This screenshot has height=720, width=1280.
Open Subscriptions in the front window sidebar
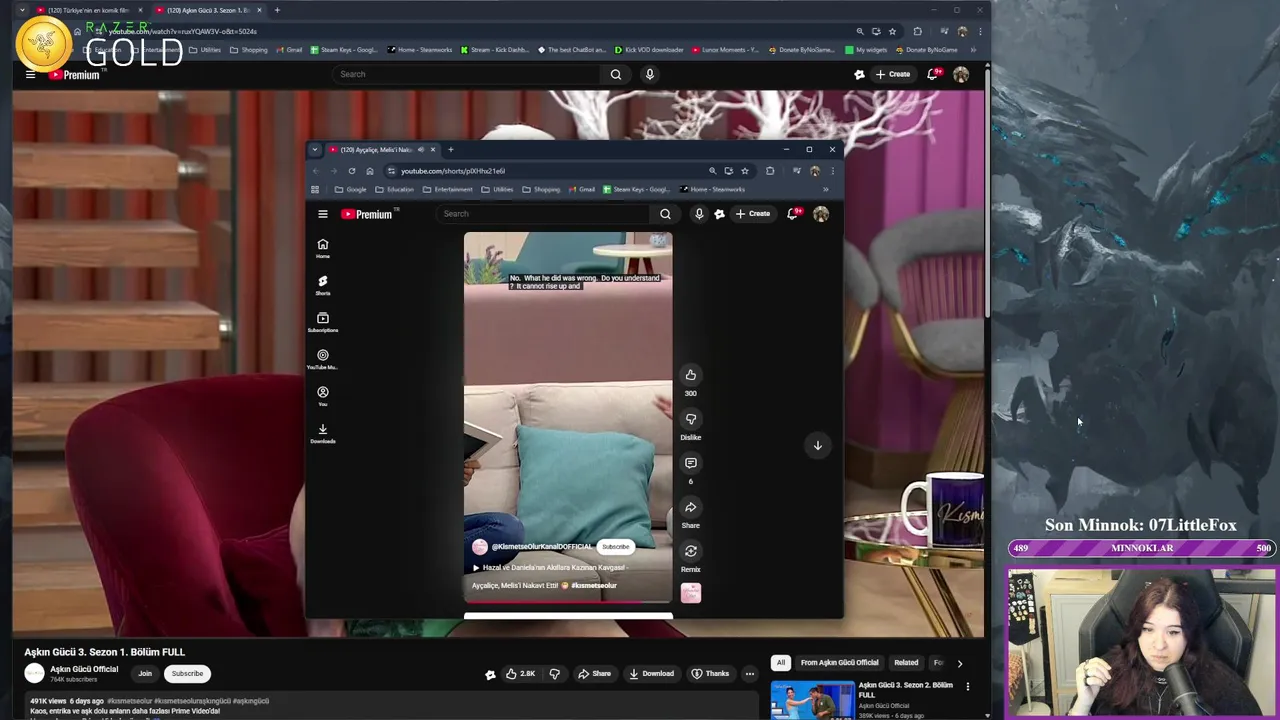tap(322, 322)
